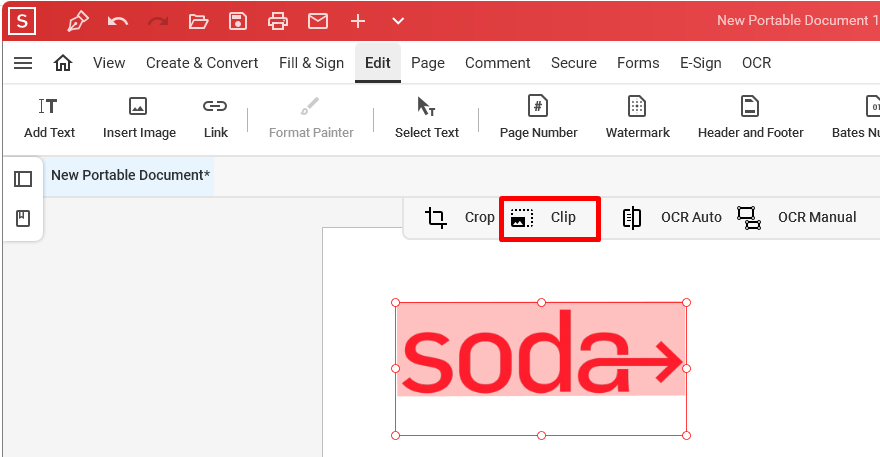Screen dimensions: 880x457
Task: Click the image's bottom-middle resize handle
Action: (542, 435)
